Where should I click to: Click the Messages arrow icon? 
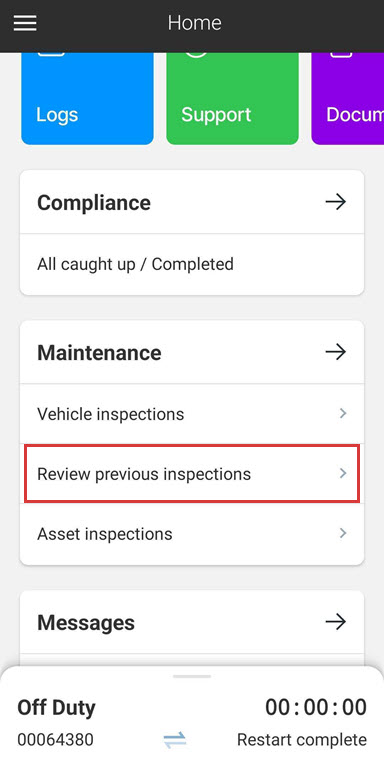[336, 622]
